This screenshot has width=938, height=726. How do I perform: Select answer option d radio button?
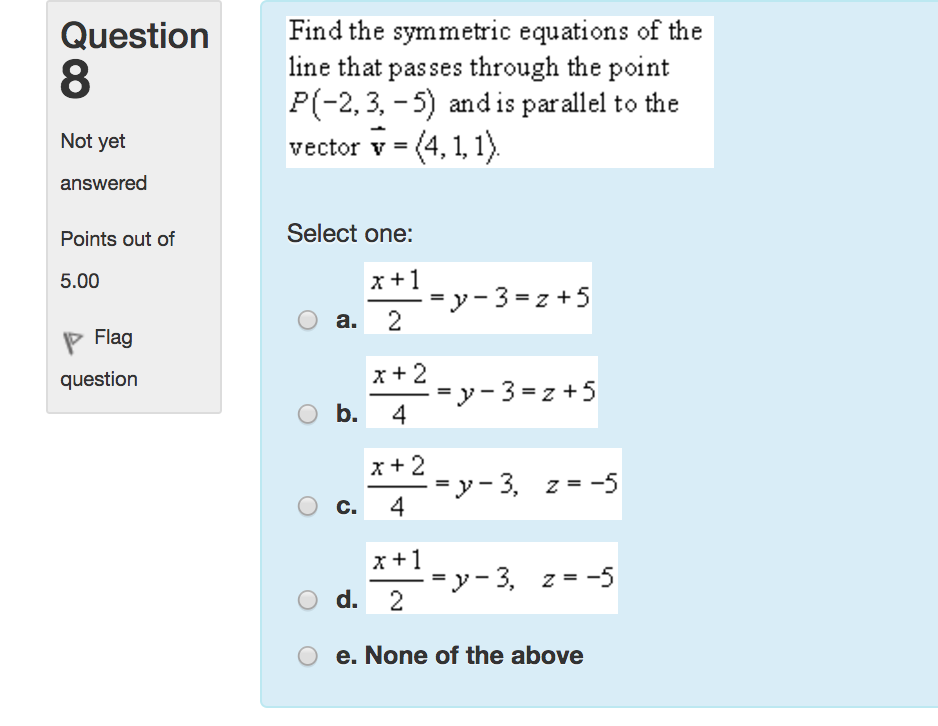click(x=306, y=600)
